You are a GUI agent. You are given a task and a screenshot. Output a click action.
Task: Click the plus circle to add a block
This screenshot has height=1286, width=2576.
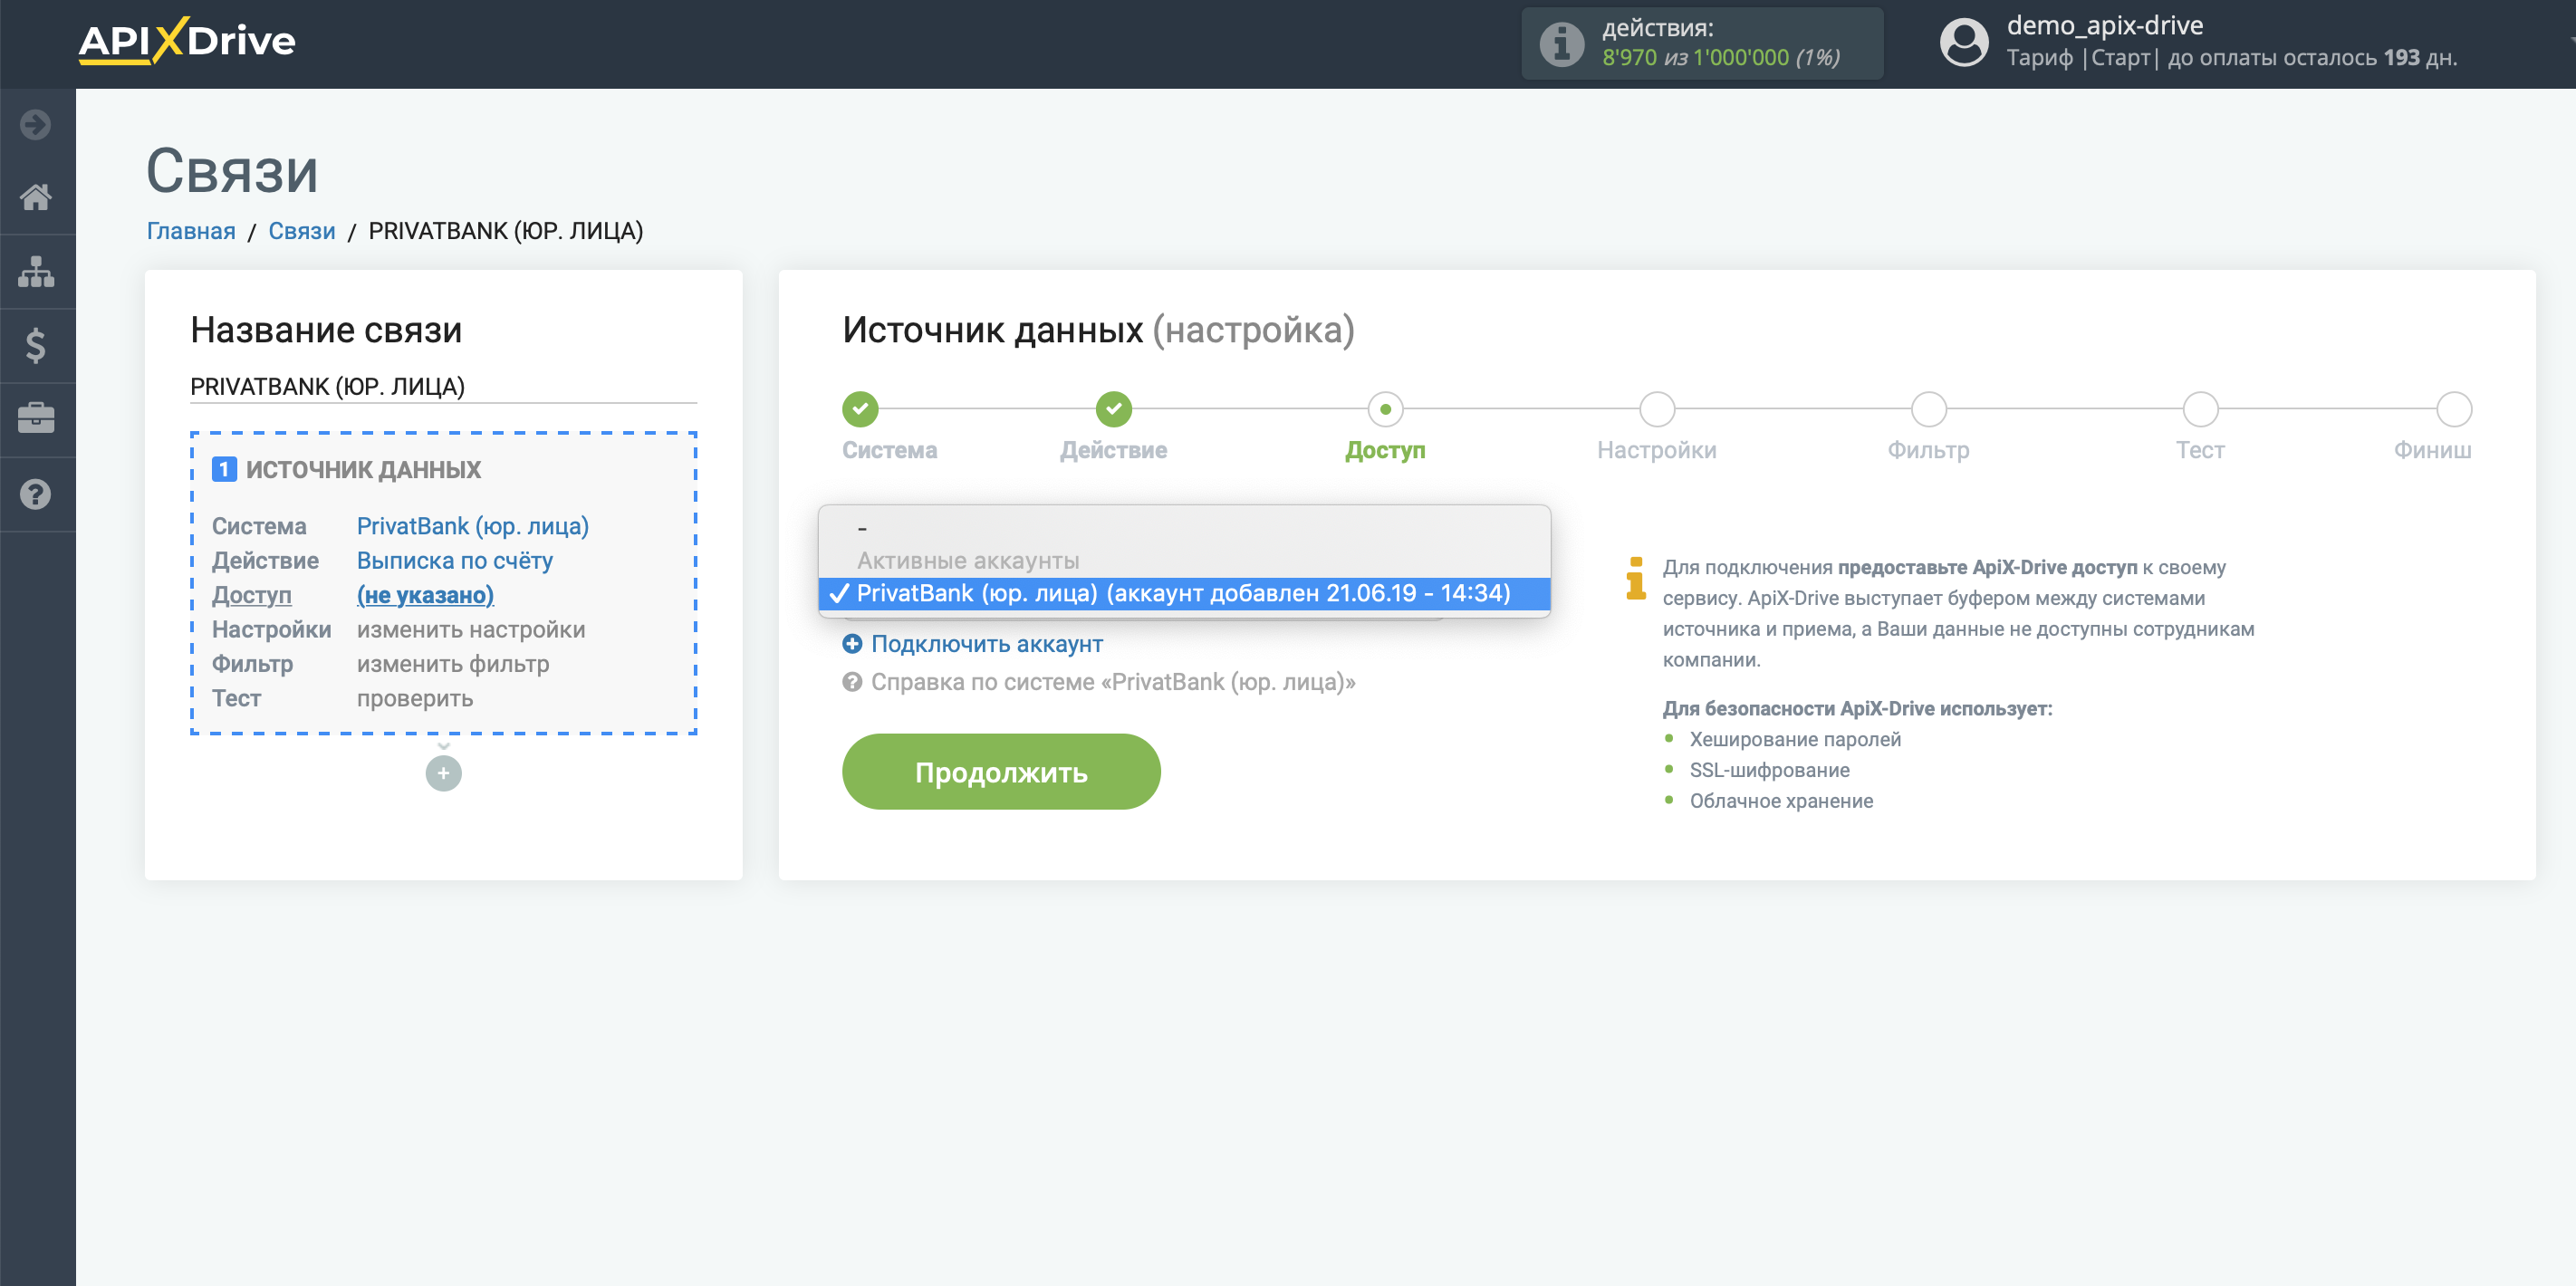(443, 773)
